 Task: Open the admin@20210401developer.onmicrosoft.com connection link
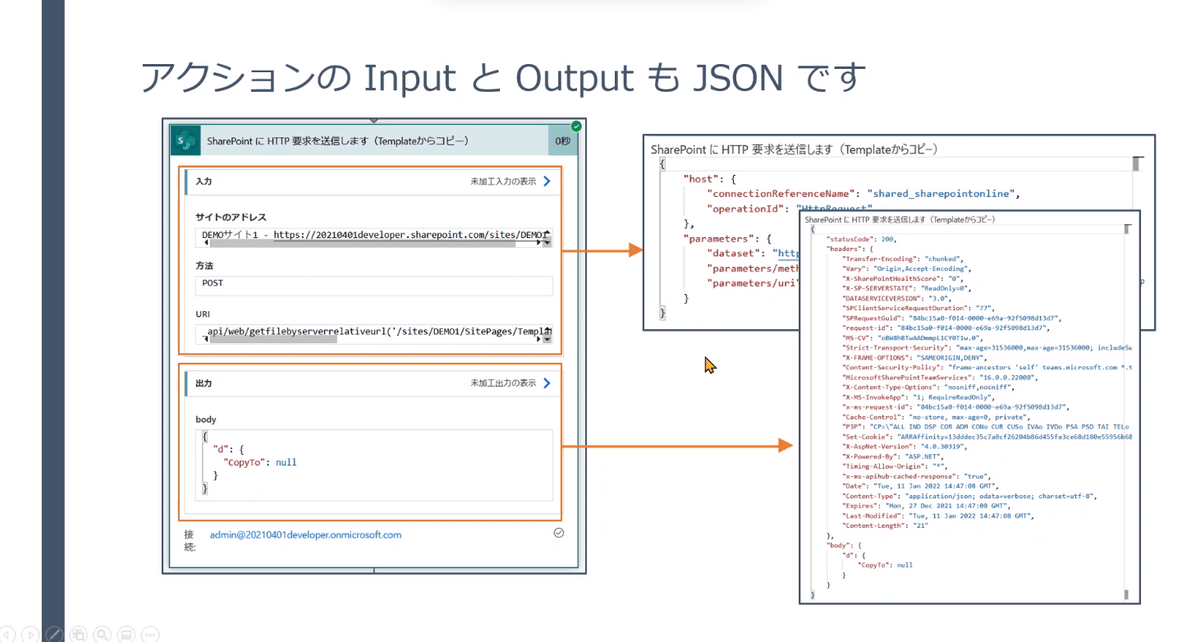305,535
